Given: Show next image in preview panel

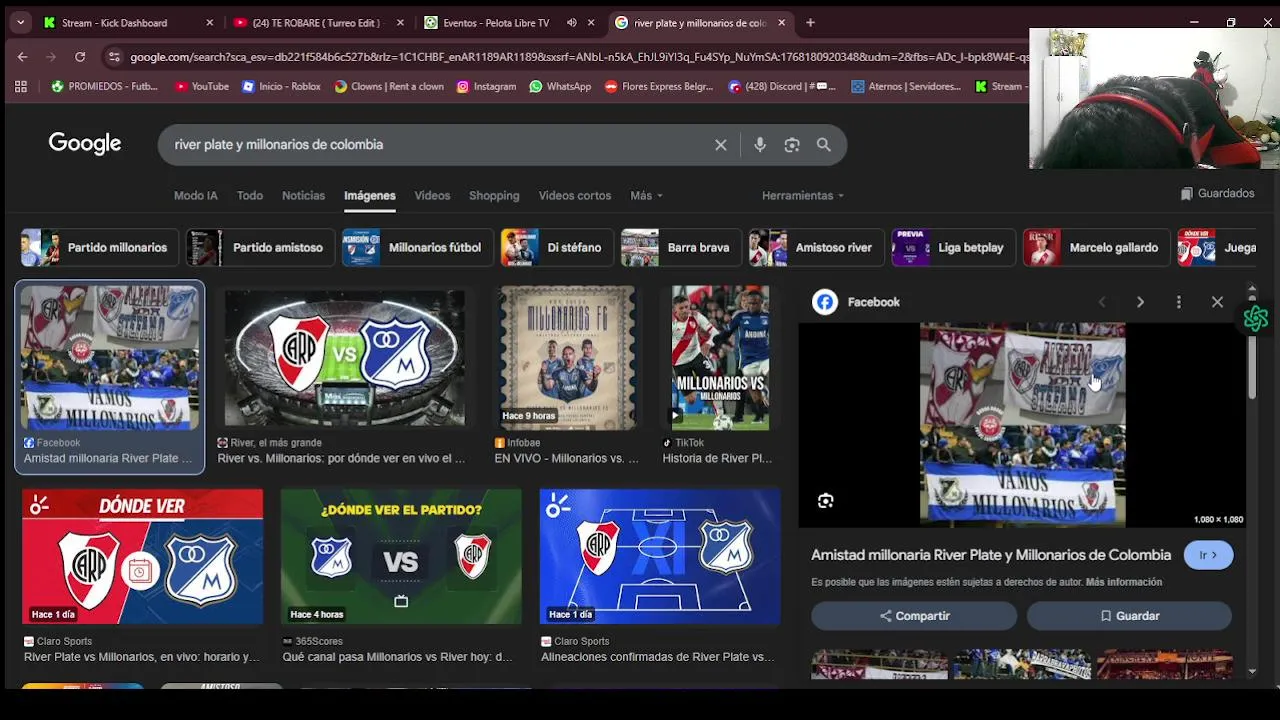Looking at the screenshot, I should [1140, 302].
